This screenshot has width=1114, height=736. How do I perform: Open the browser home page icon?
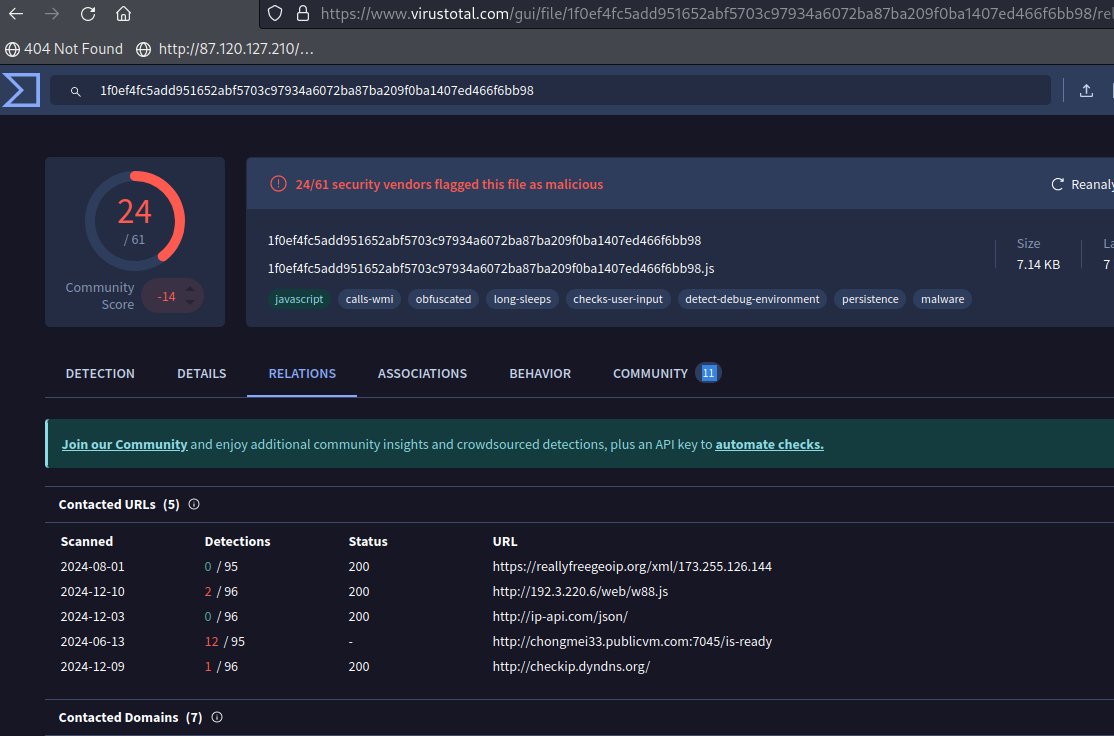pyautogui.click(x=124, y=13)
